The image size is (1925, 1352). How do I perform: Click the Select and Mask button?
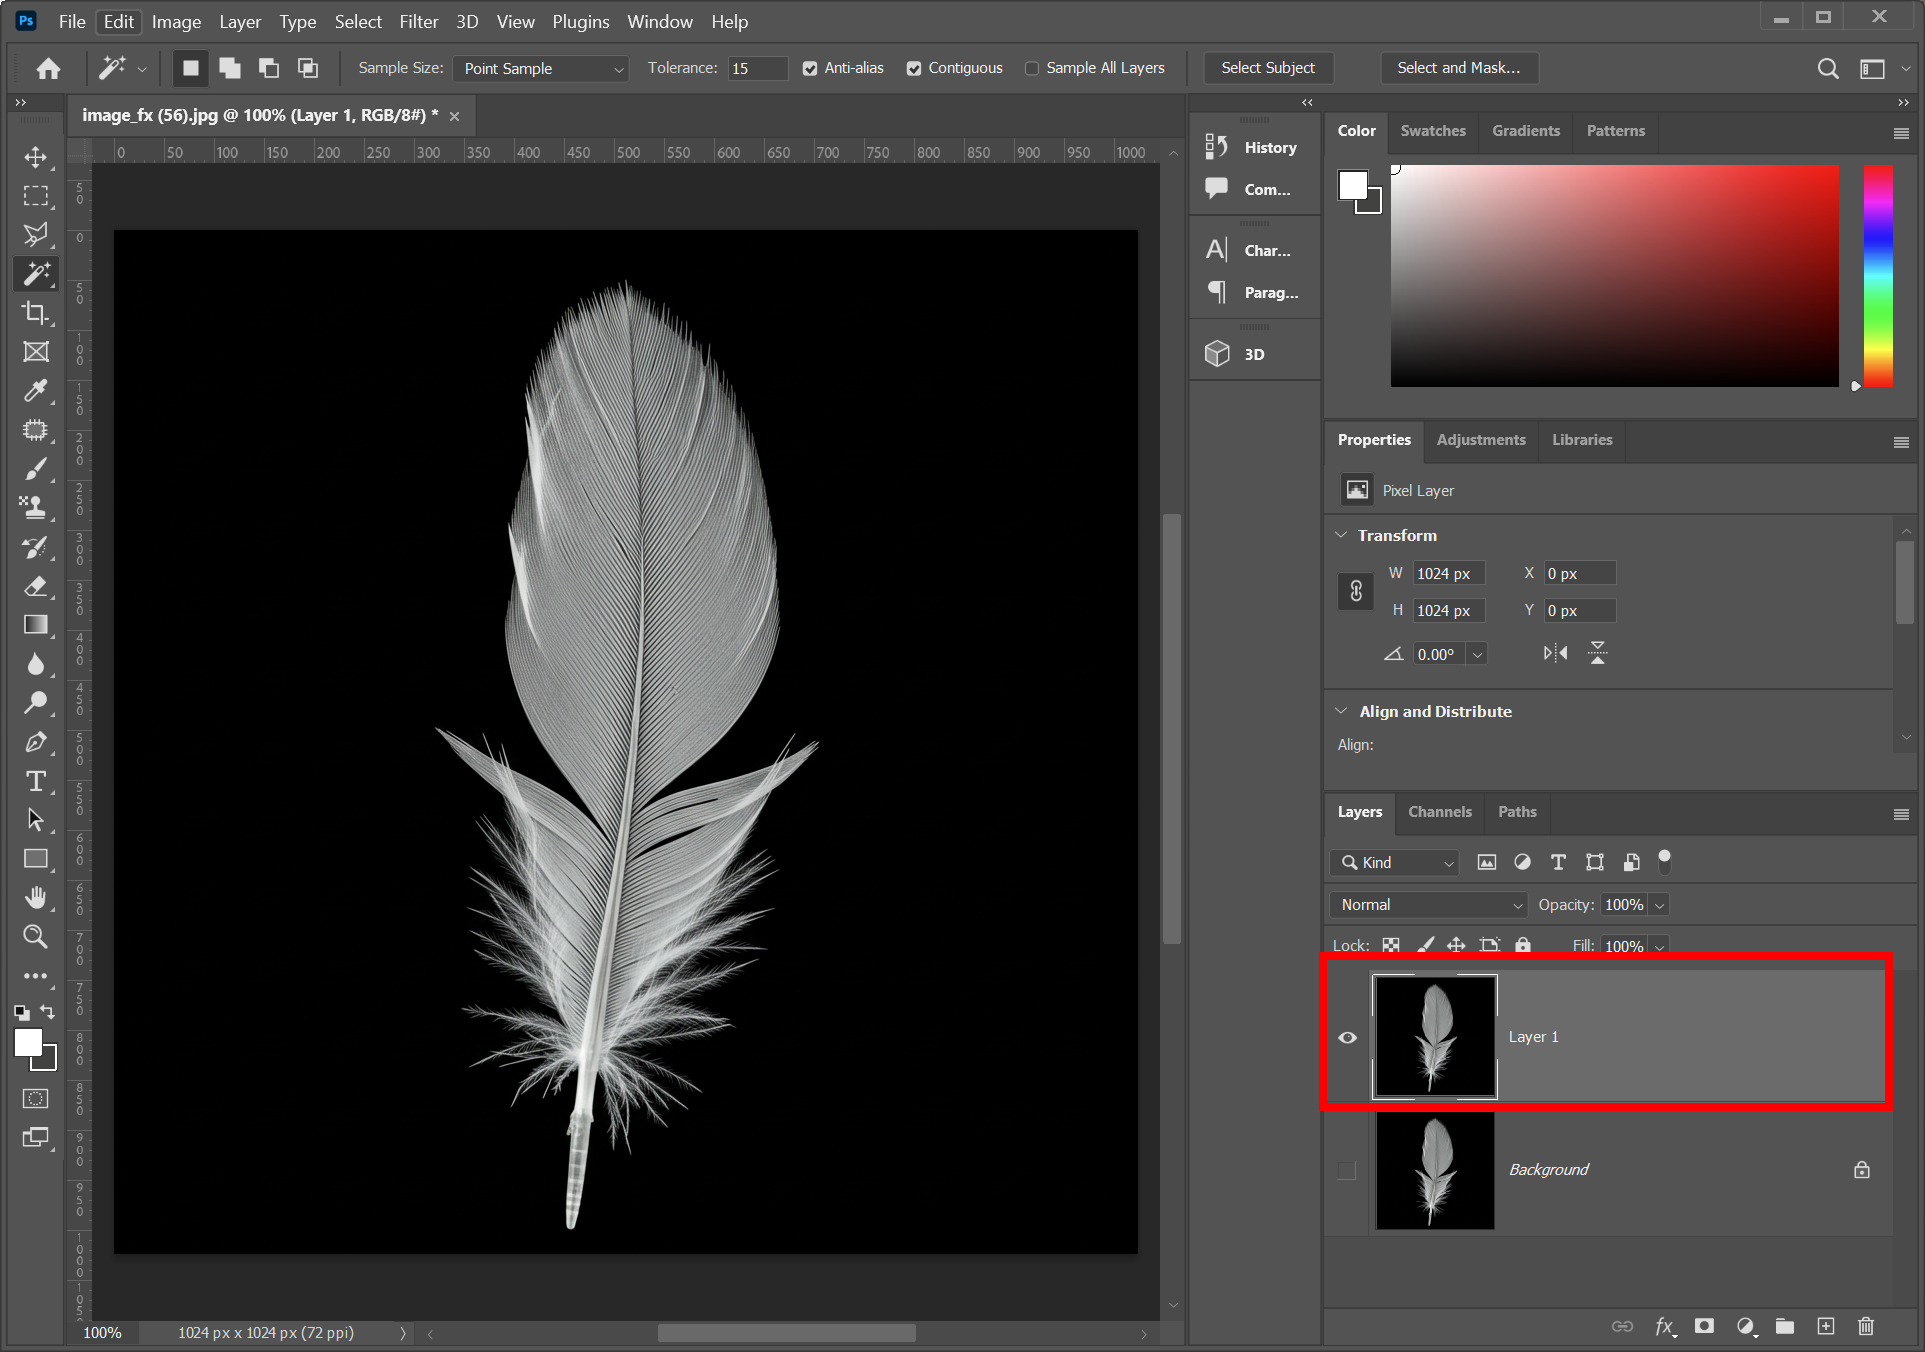(x=1458, y=68)
